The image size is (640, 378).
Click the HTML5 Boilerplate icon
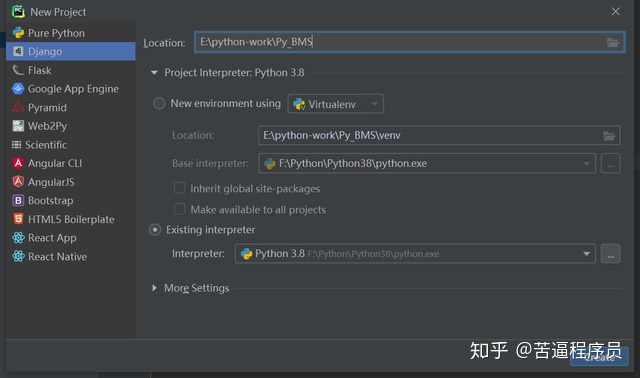click(18, 219)
